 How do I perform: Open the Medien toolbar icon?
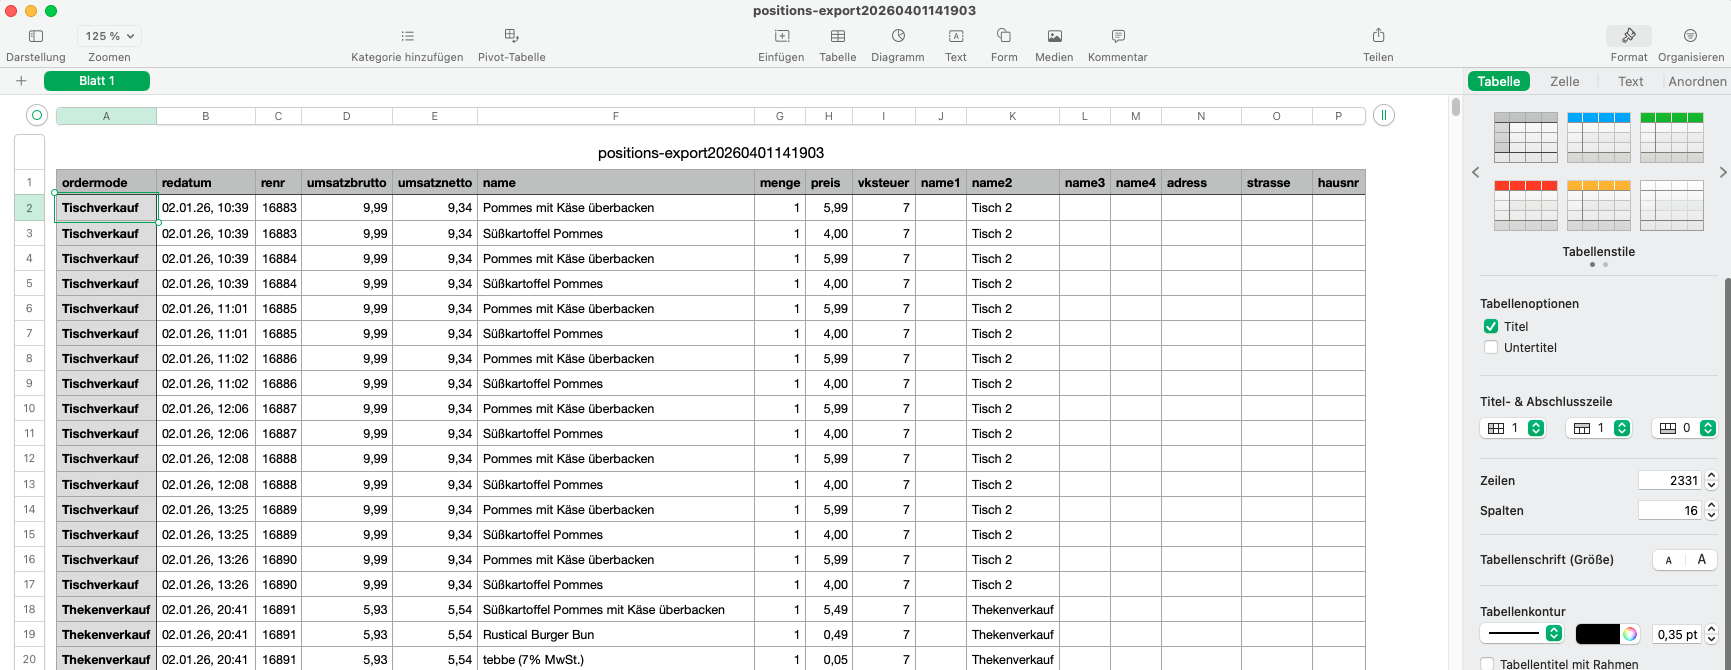coord(1054,36)
